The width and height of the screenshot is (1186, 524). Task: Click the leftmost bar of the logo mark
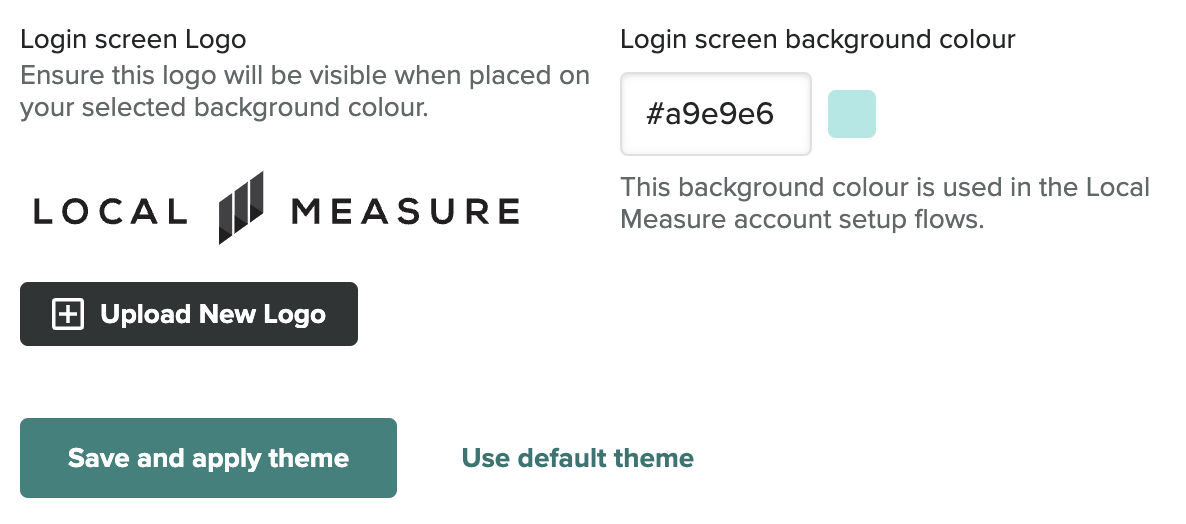coord(226,217)
